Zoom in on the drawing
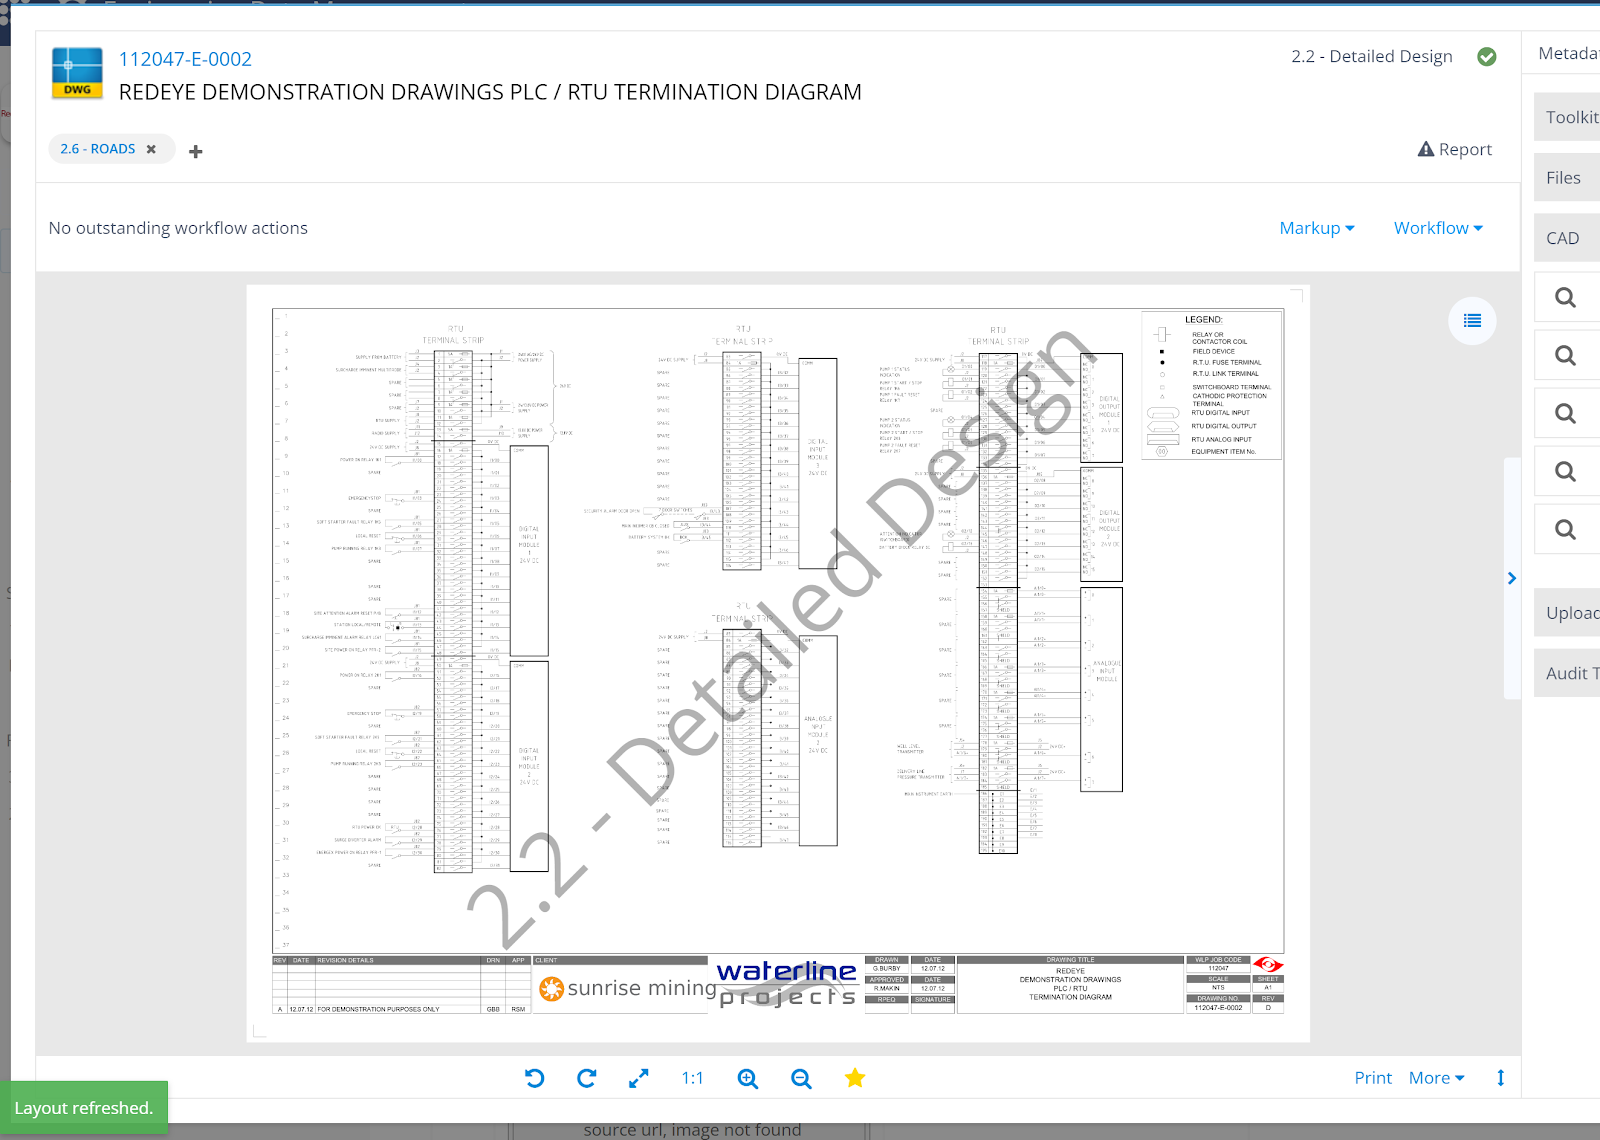This screenshot has width=1600, height=1140. [747, 1078]
